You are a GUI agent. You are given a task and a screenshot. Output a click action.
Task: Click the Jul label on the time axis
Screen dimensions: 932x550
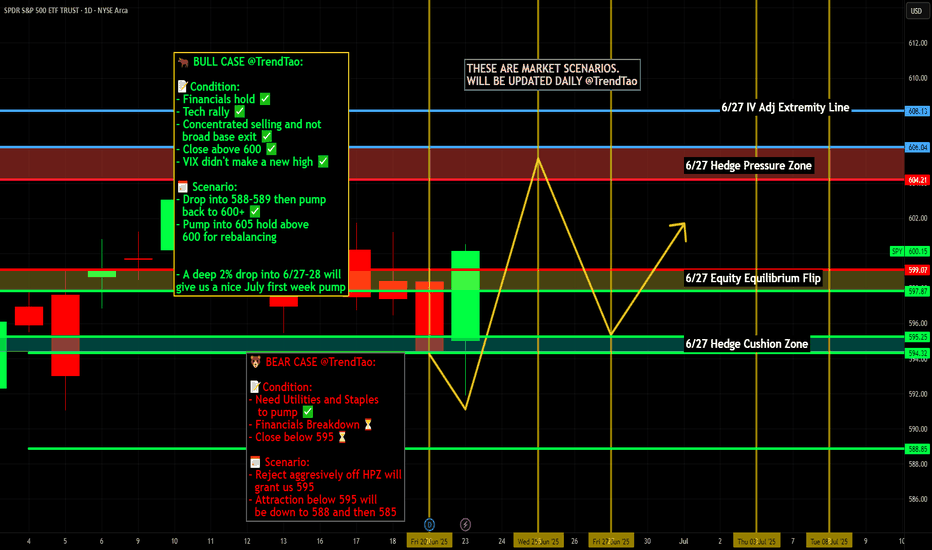tap(684, 541)
